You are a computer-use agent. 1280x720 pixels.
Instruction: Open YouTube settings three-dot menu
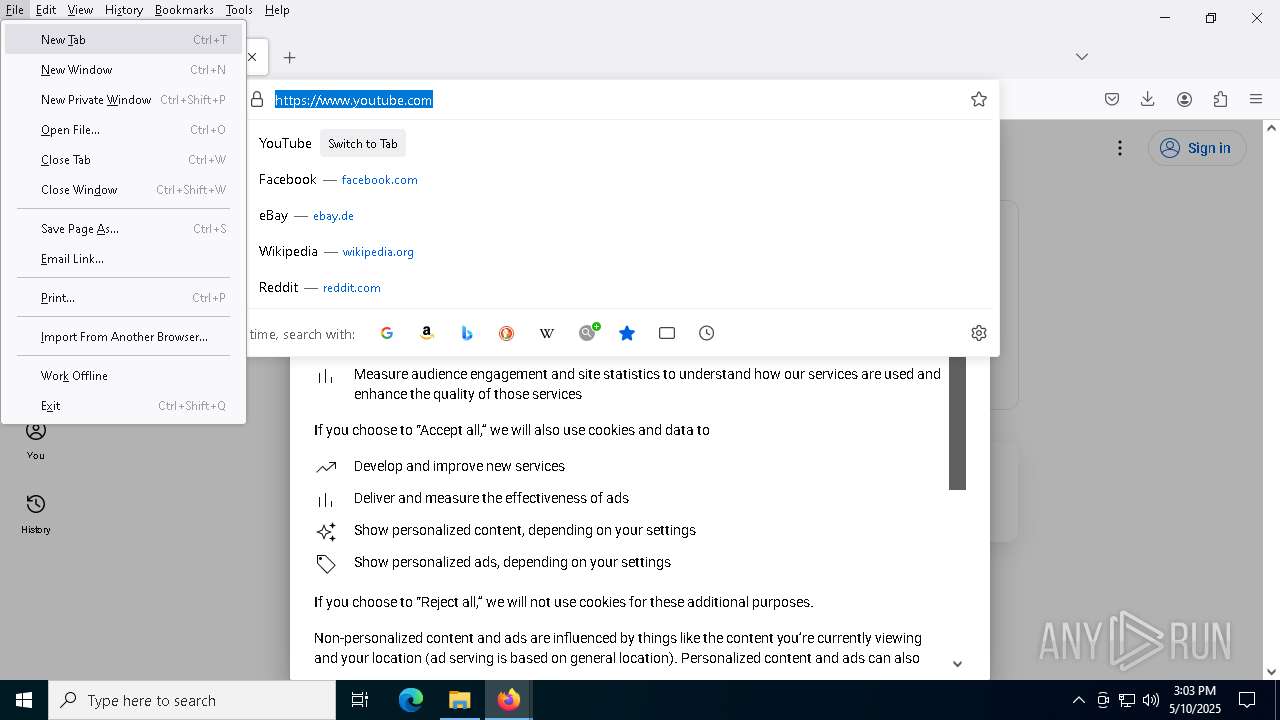1120,148
